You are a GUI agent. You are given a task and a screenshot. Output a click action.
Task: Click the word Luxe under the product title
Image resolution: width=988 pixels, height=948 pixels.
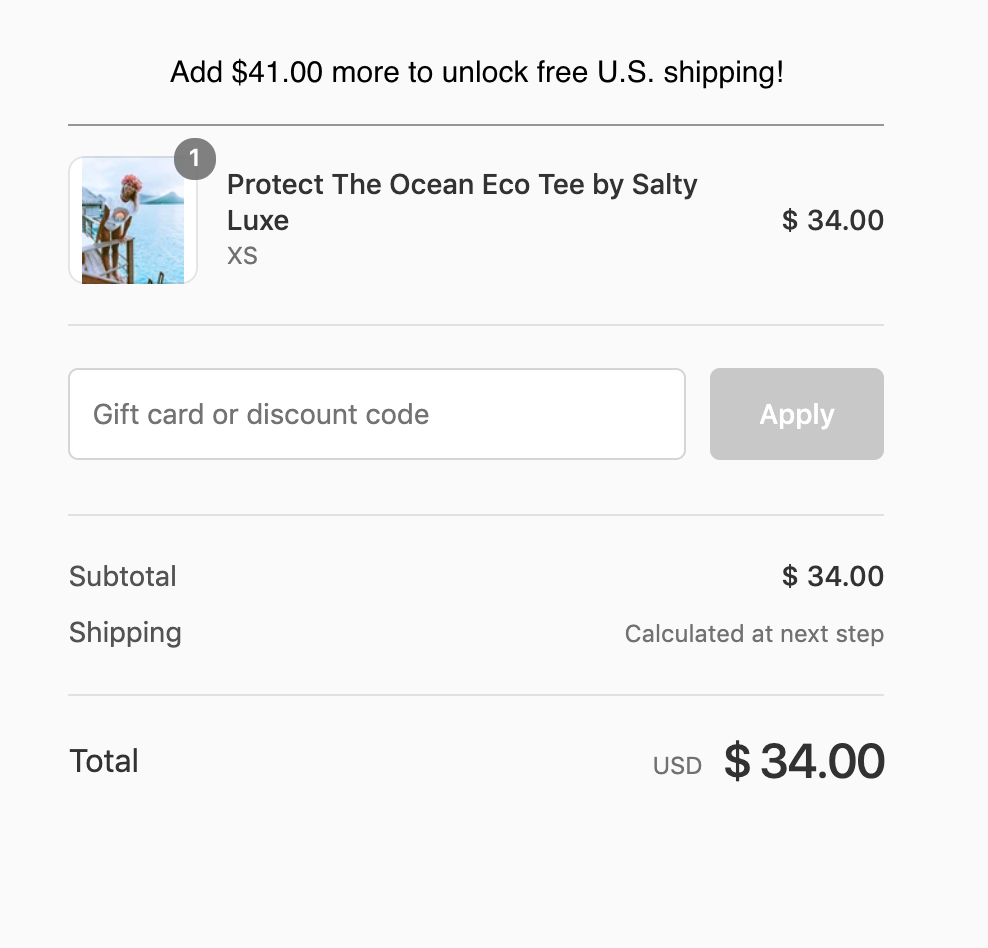coord(258,221)
